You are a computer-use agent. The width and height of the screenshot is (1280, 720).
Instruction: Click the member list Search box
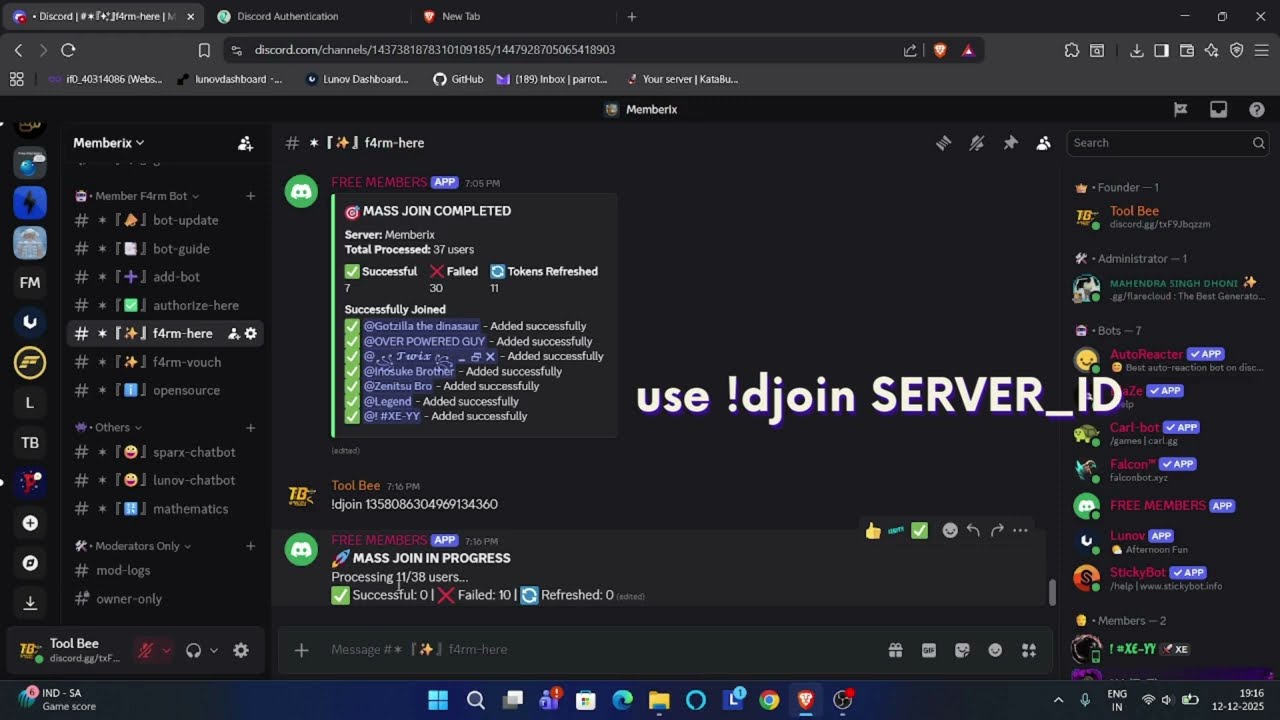tap(1168, 143)
